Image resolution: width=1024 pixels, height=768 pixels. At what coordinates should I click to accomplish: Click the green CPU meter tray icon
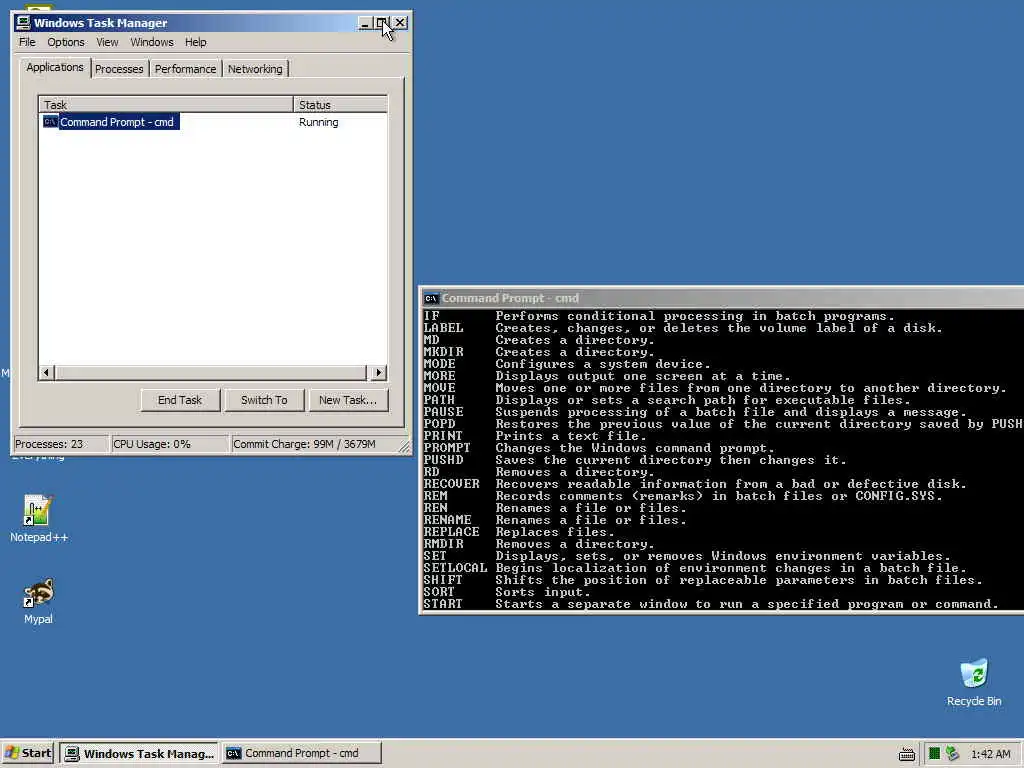pos(935,754)
